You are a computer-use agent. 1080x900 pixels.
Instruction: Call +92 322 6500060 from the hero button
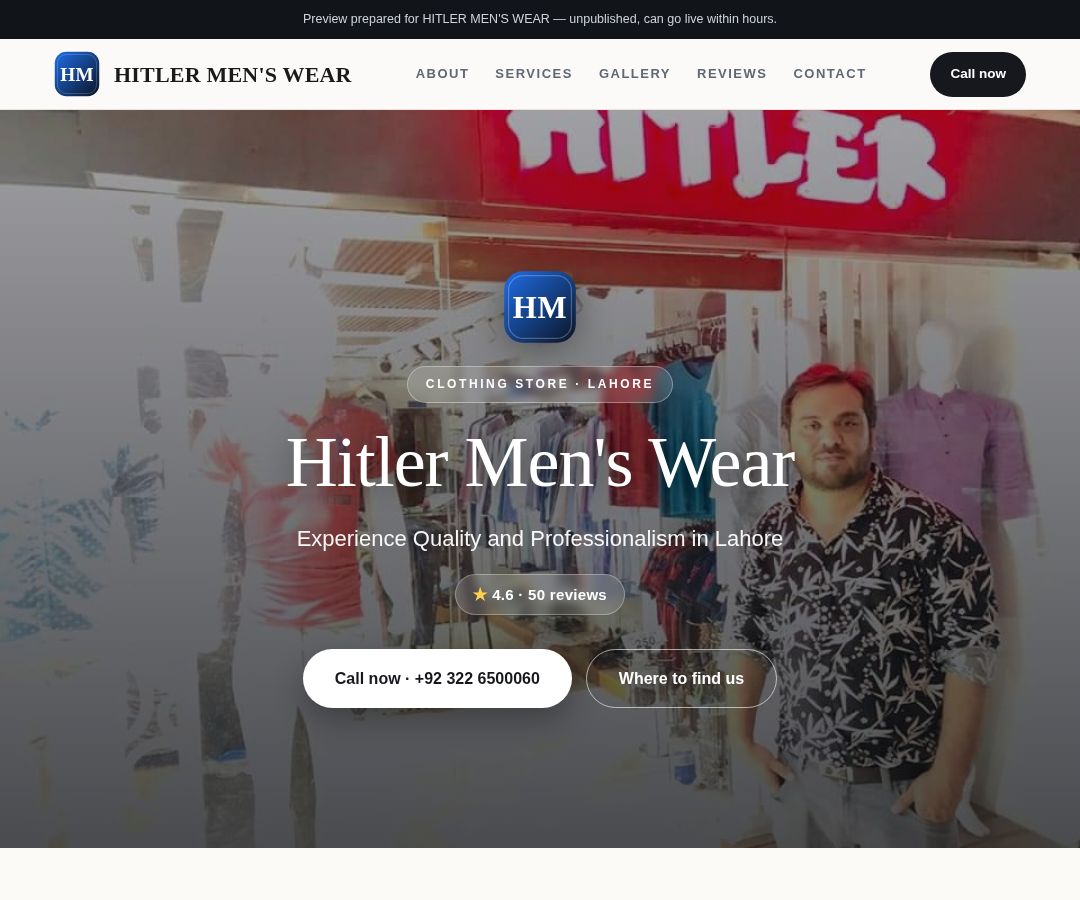tap(437, 678)
